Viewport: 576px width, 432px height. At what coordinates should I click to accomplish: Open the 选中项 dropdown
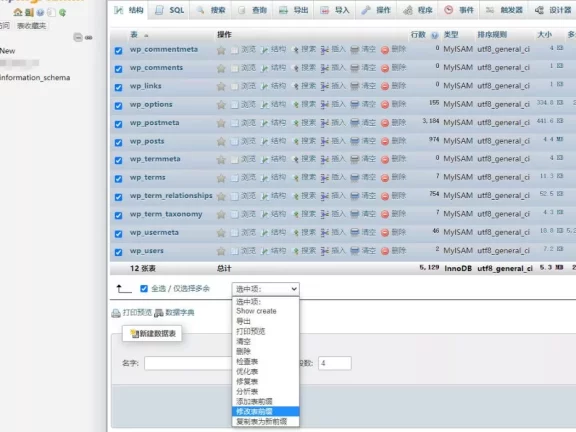pos(266,289)
